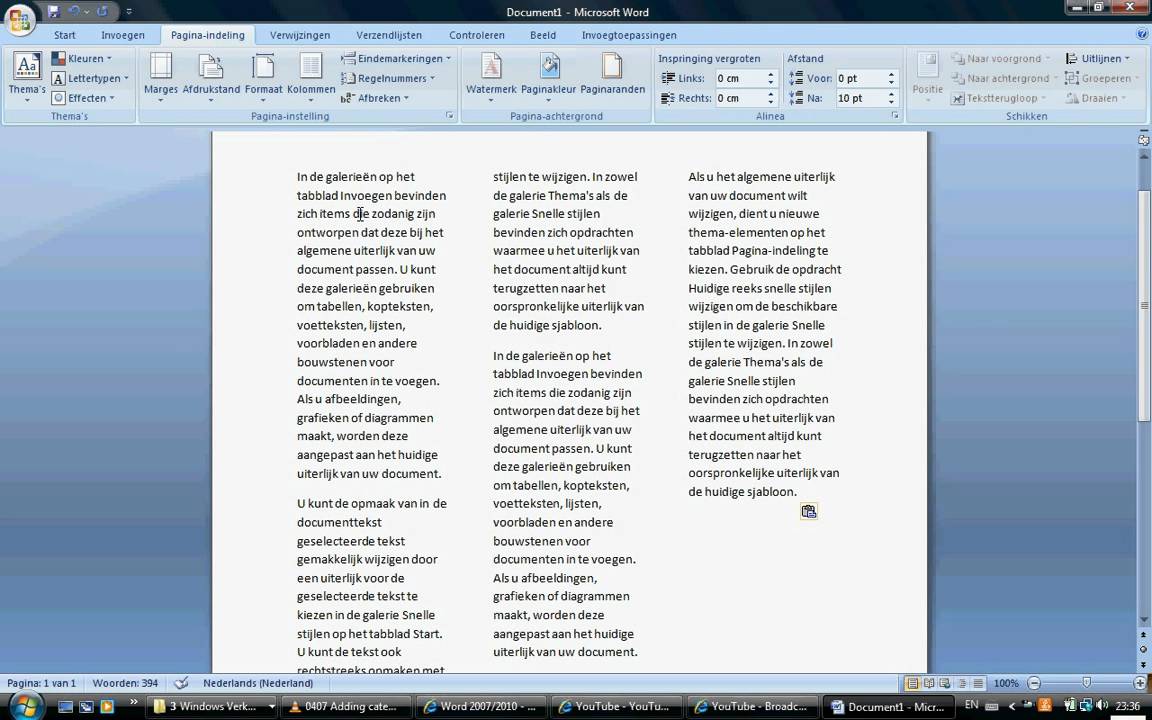
Task: Switch to the Controleren tab
Action: (477, 35)
